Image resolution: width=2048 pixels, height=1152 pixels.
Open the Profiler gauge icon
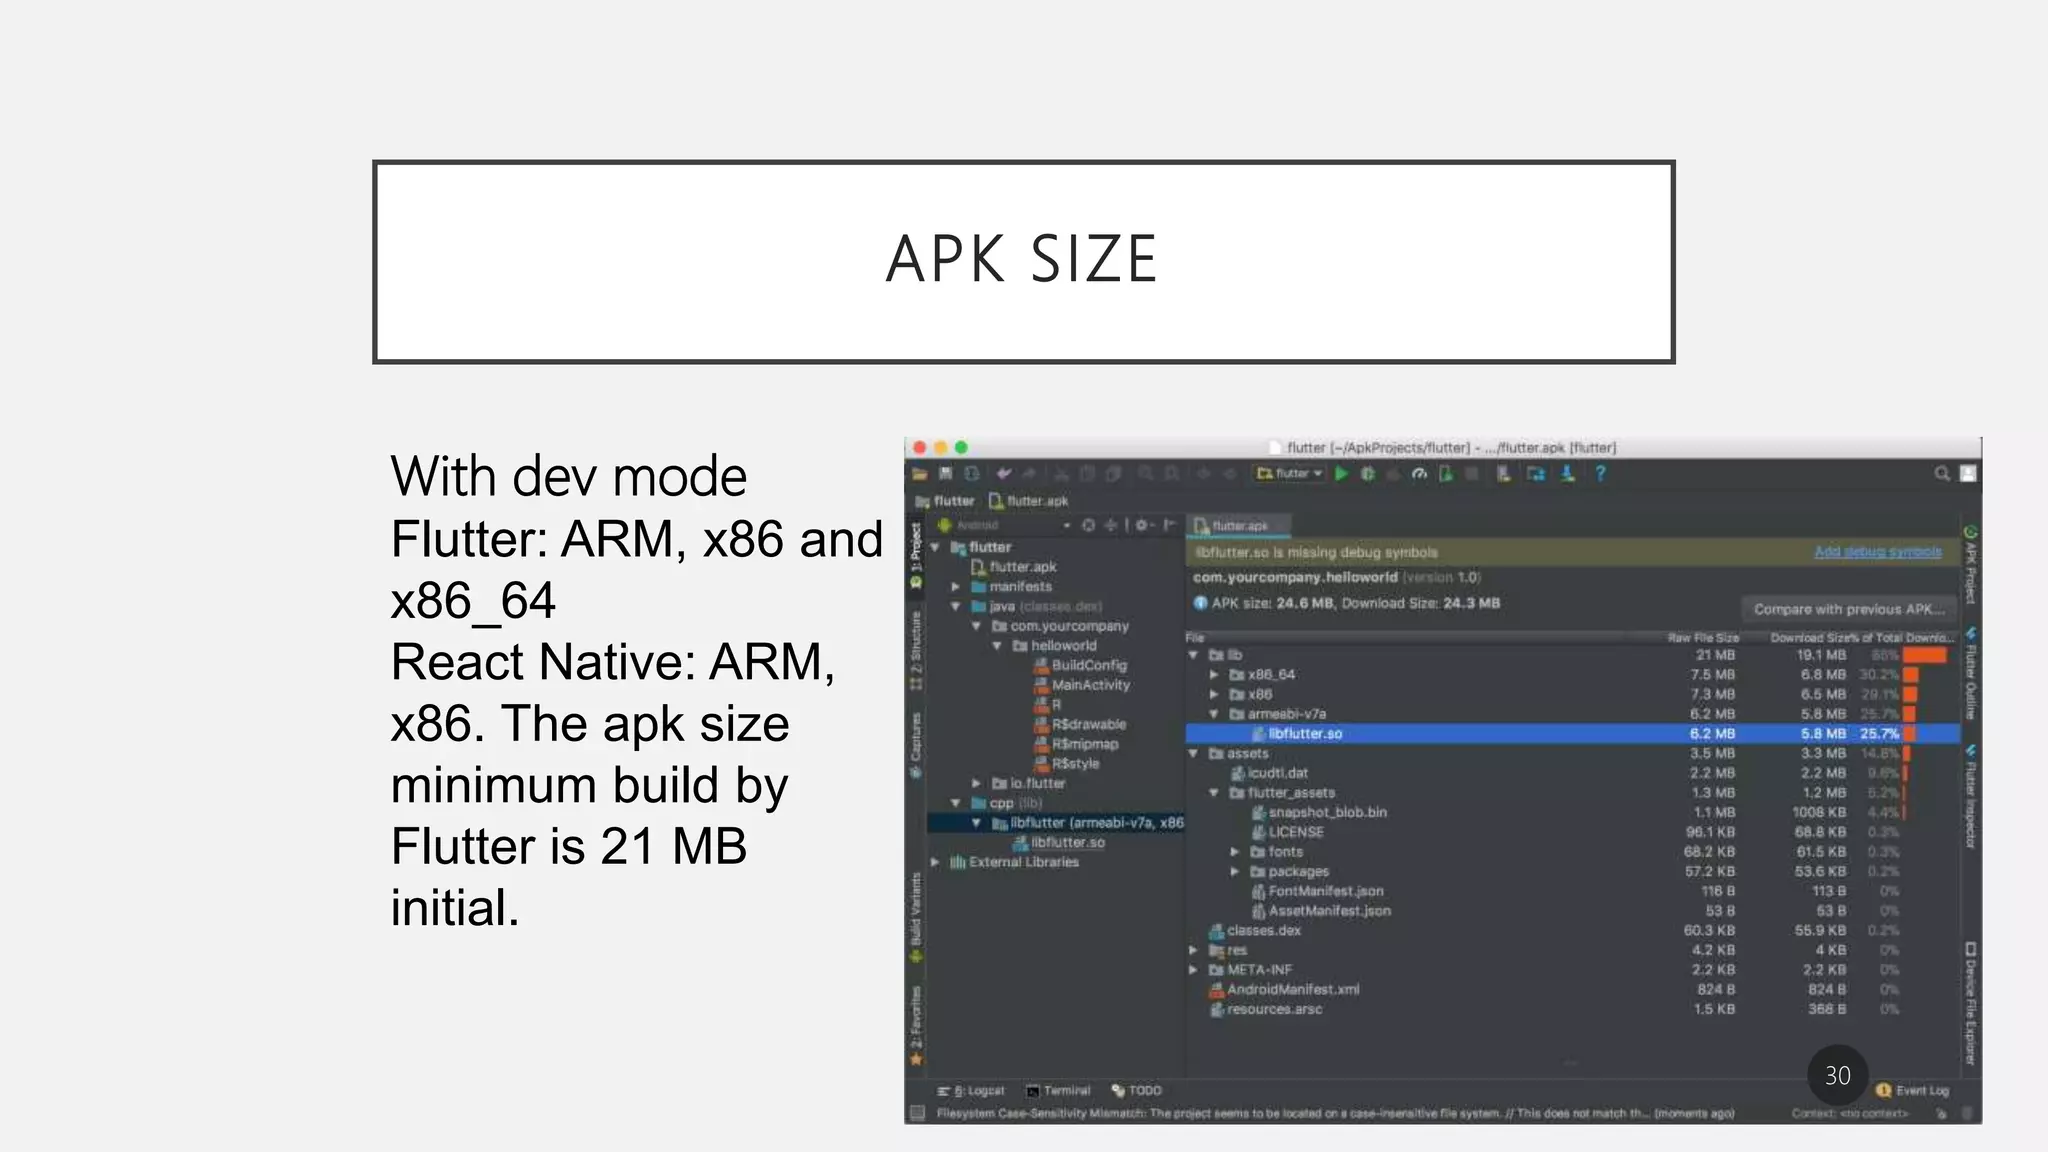point(1419,474)
